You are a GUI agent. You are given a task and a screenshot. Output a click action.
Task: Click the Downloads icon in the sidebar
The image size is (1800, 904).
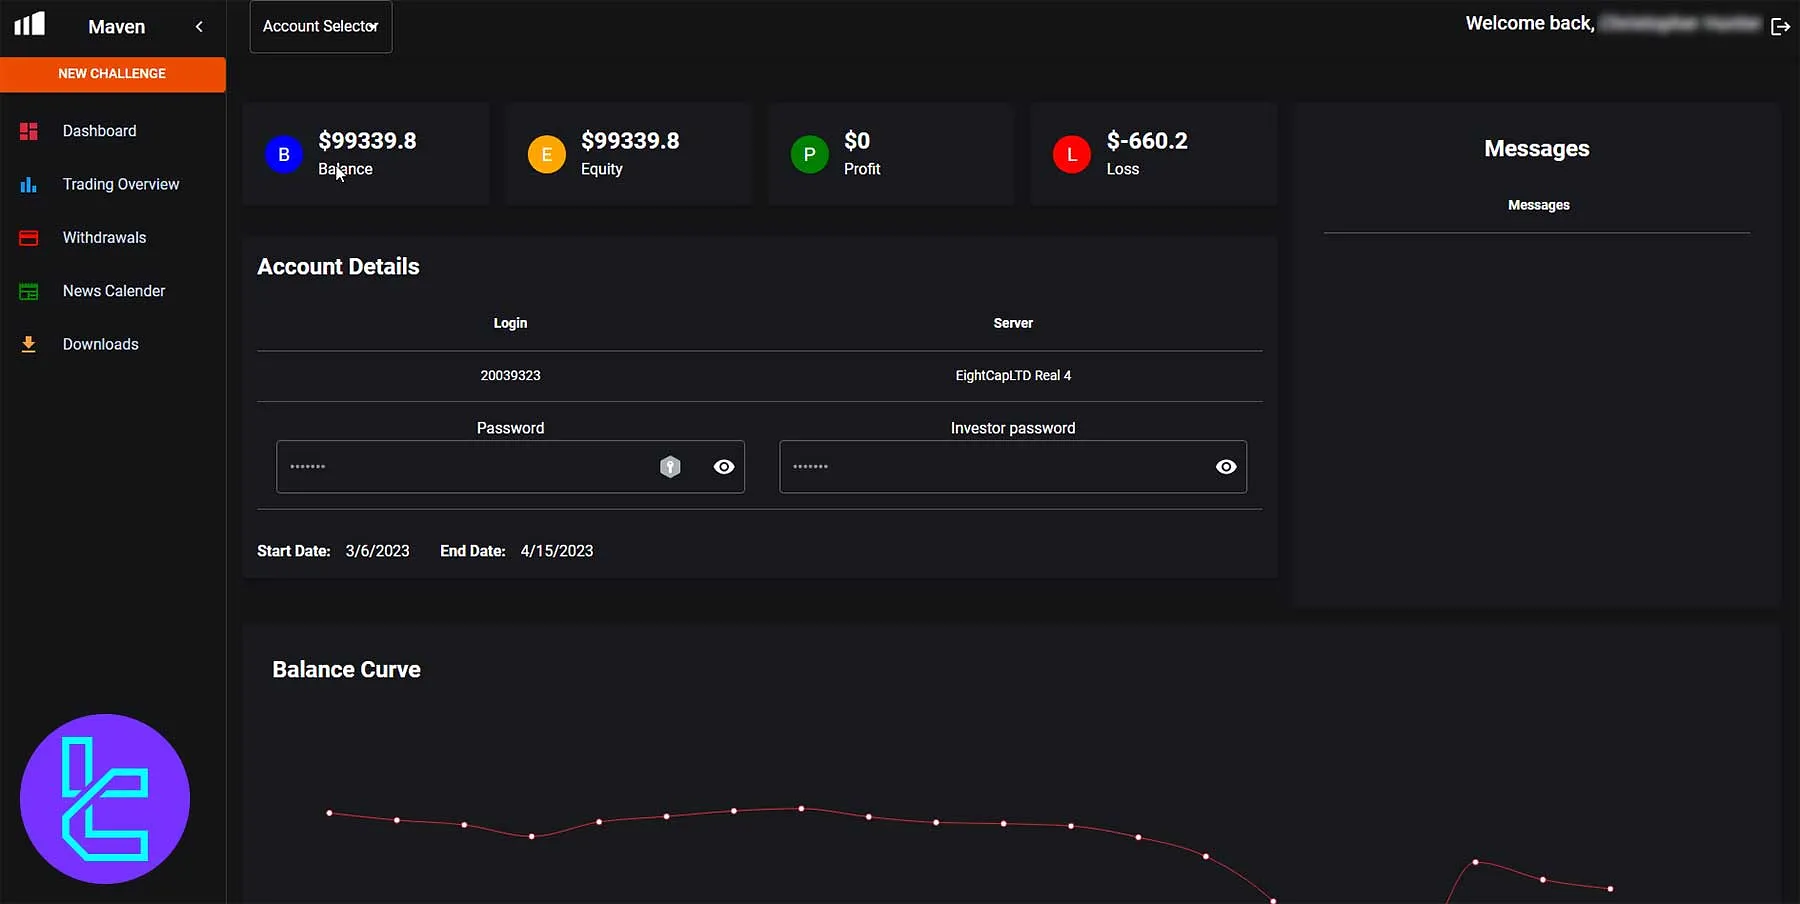click(x=28, y=344)
